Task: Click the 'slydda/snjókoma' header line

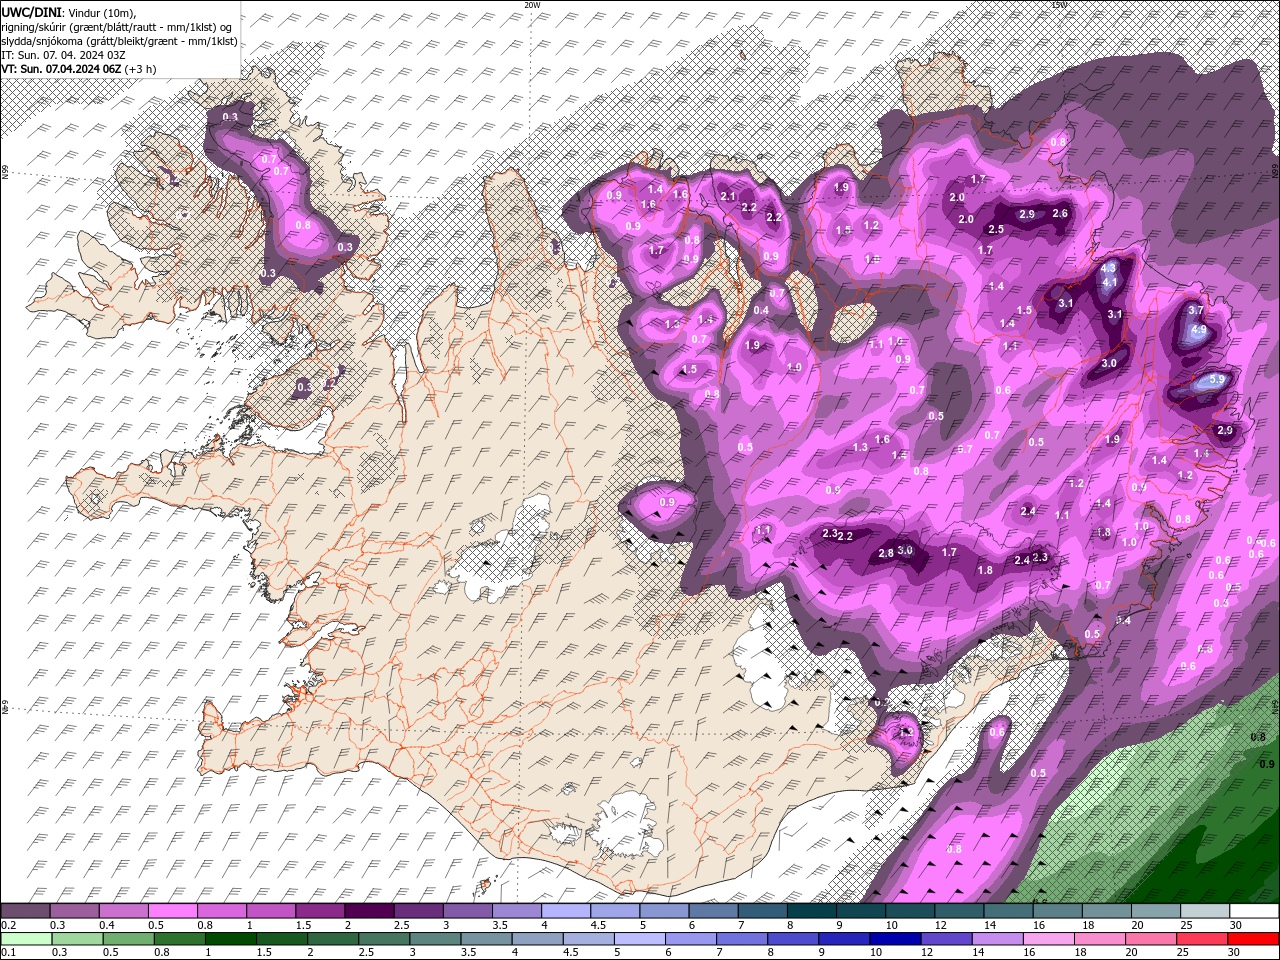Action: [119, 41]
